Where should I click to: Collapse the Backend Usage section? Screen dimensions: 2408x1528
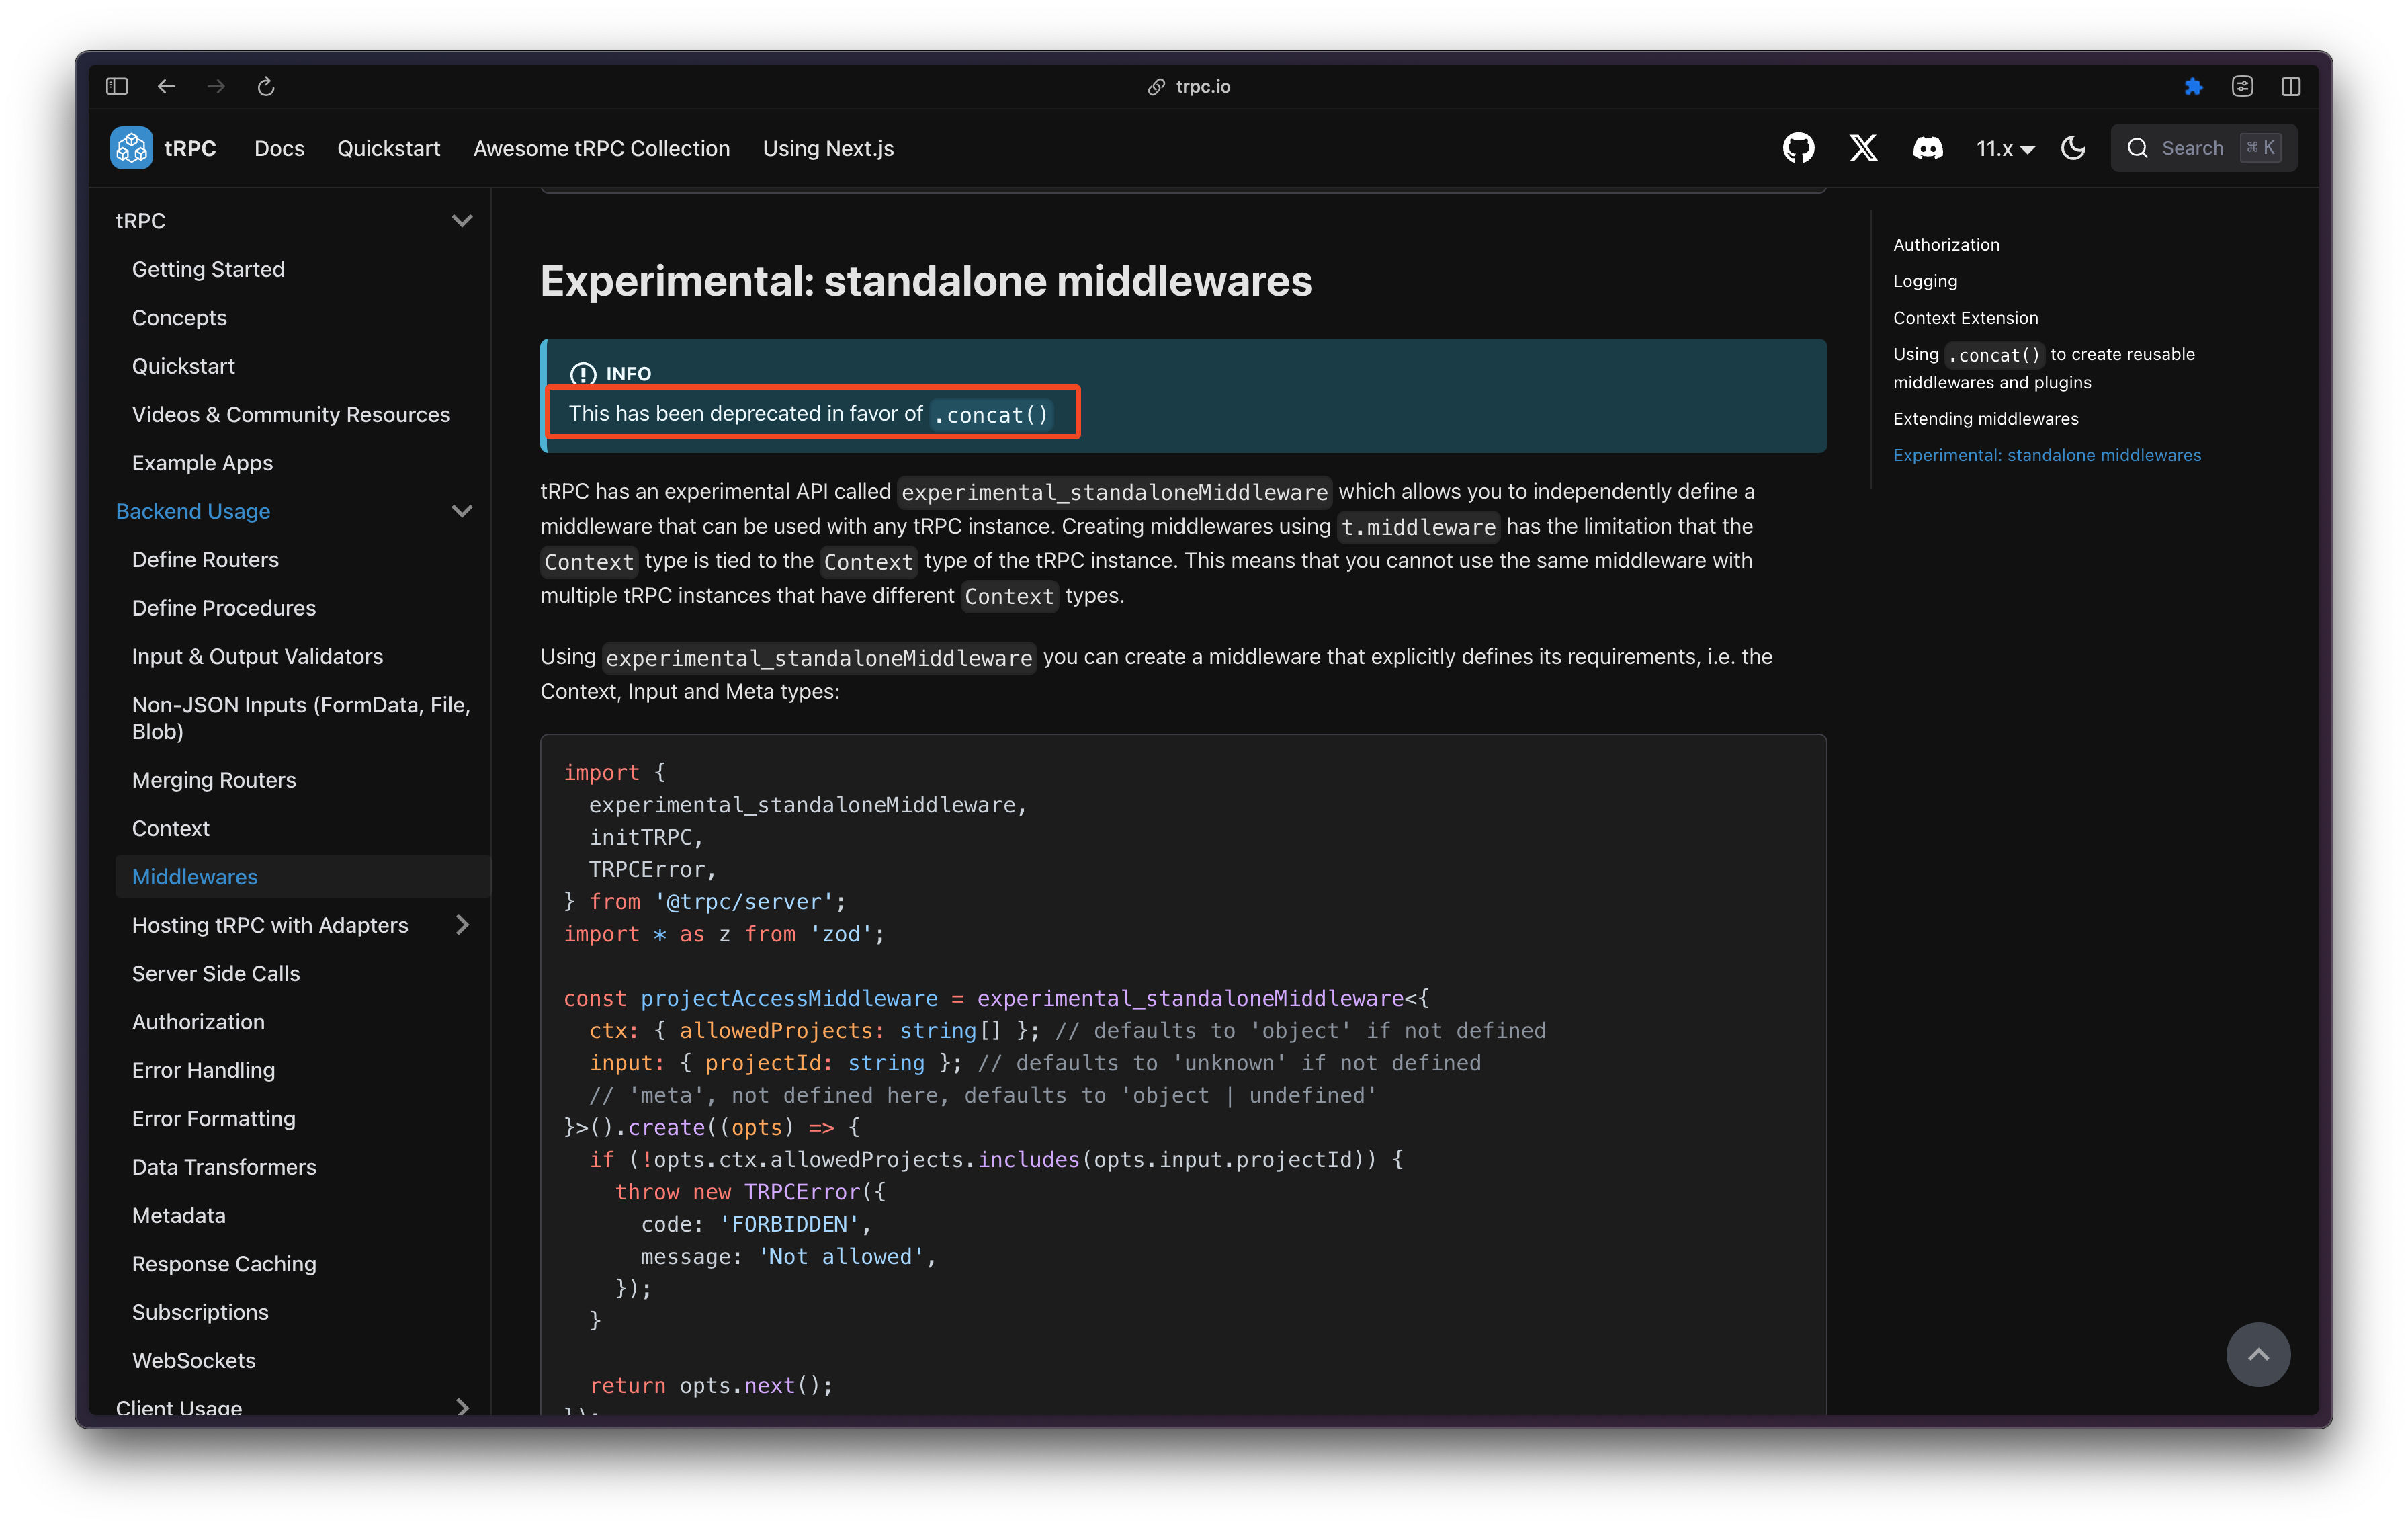tap(461, 511)
